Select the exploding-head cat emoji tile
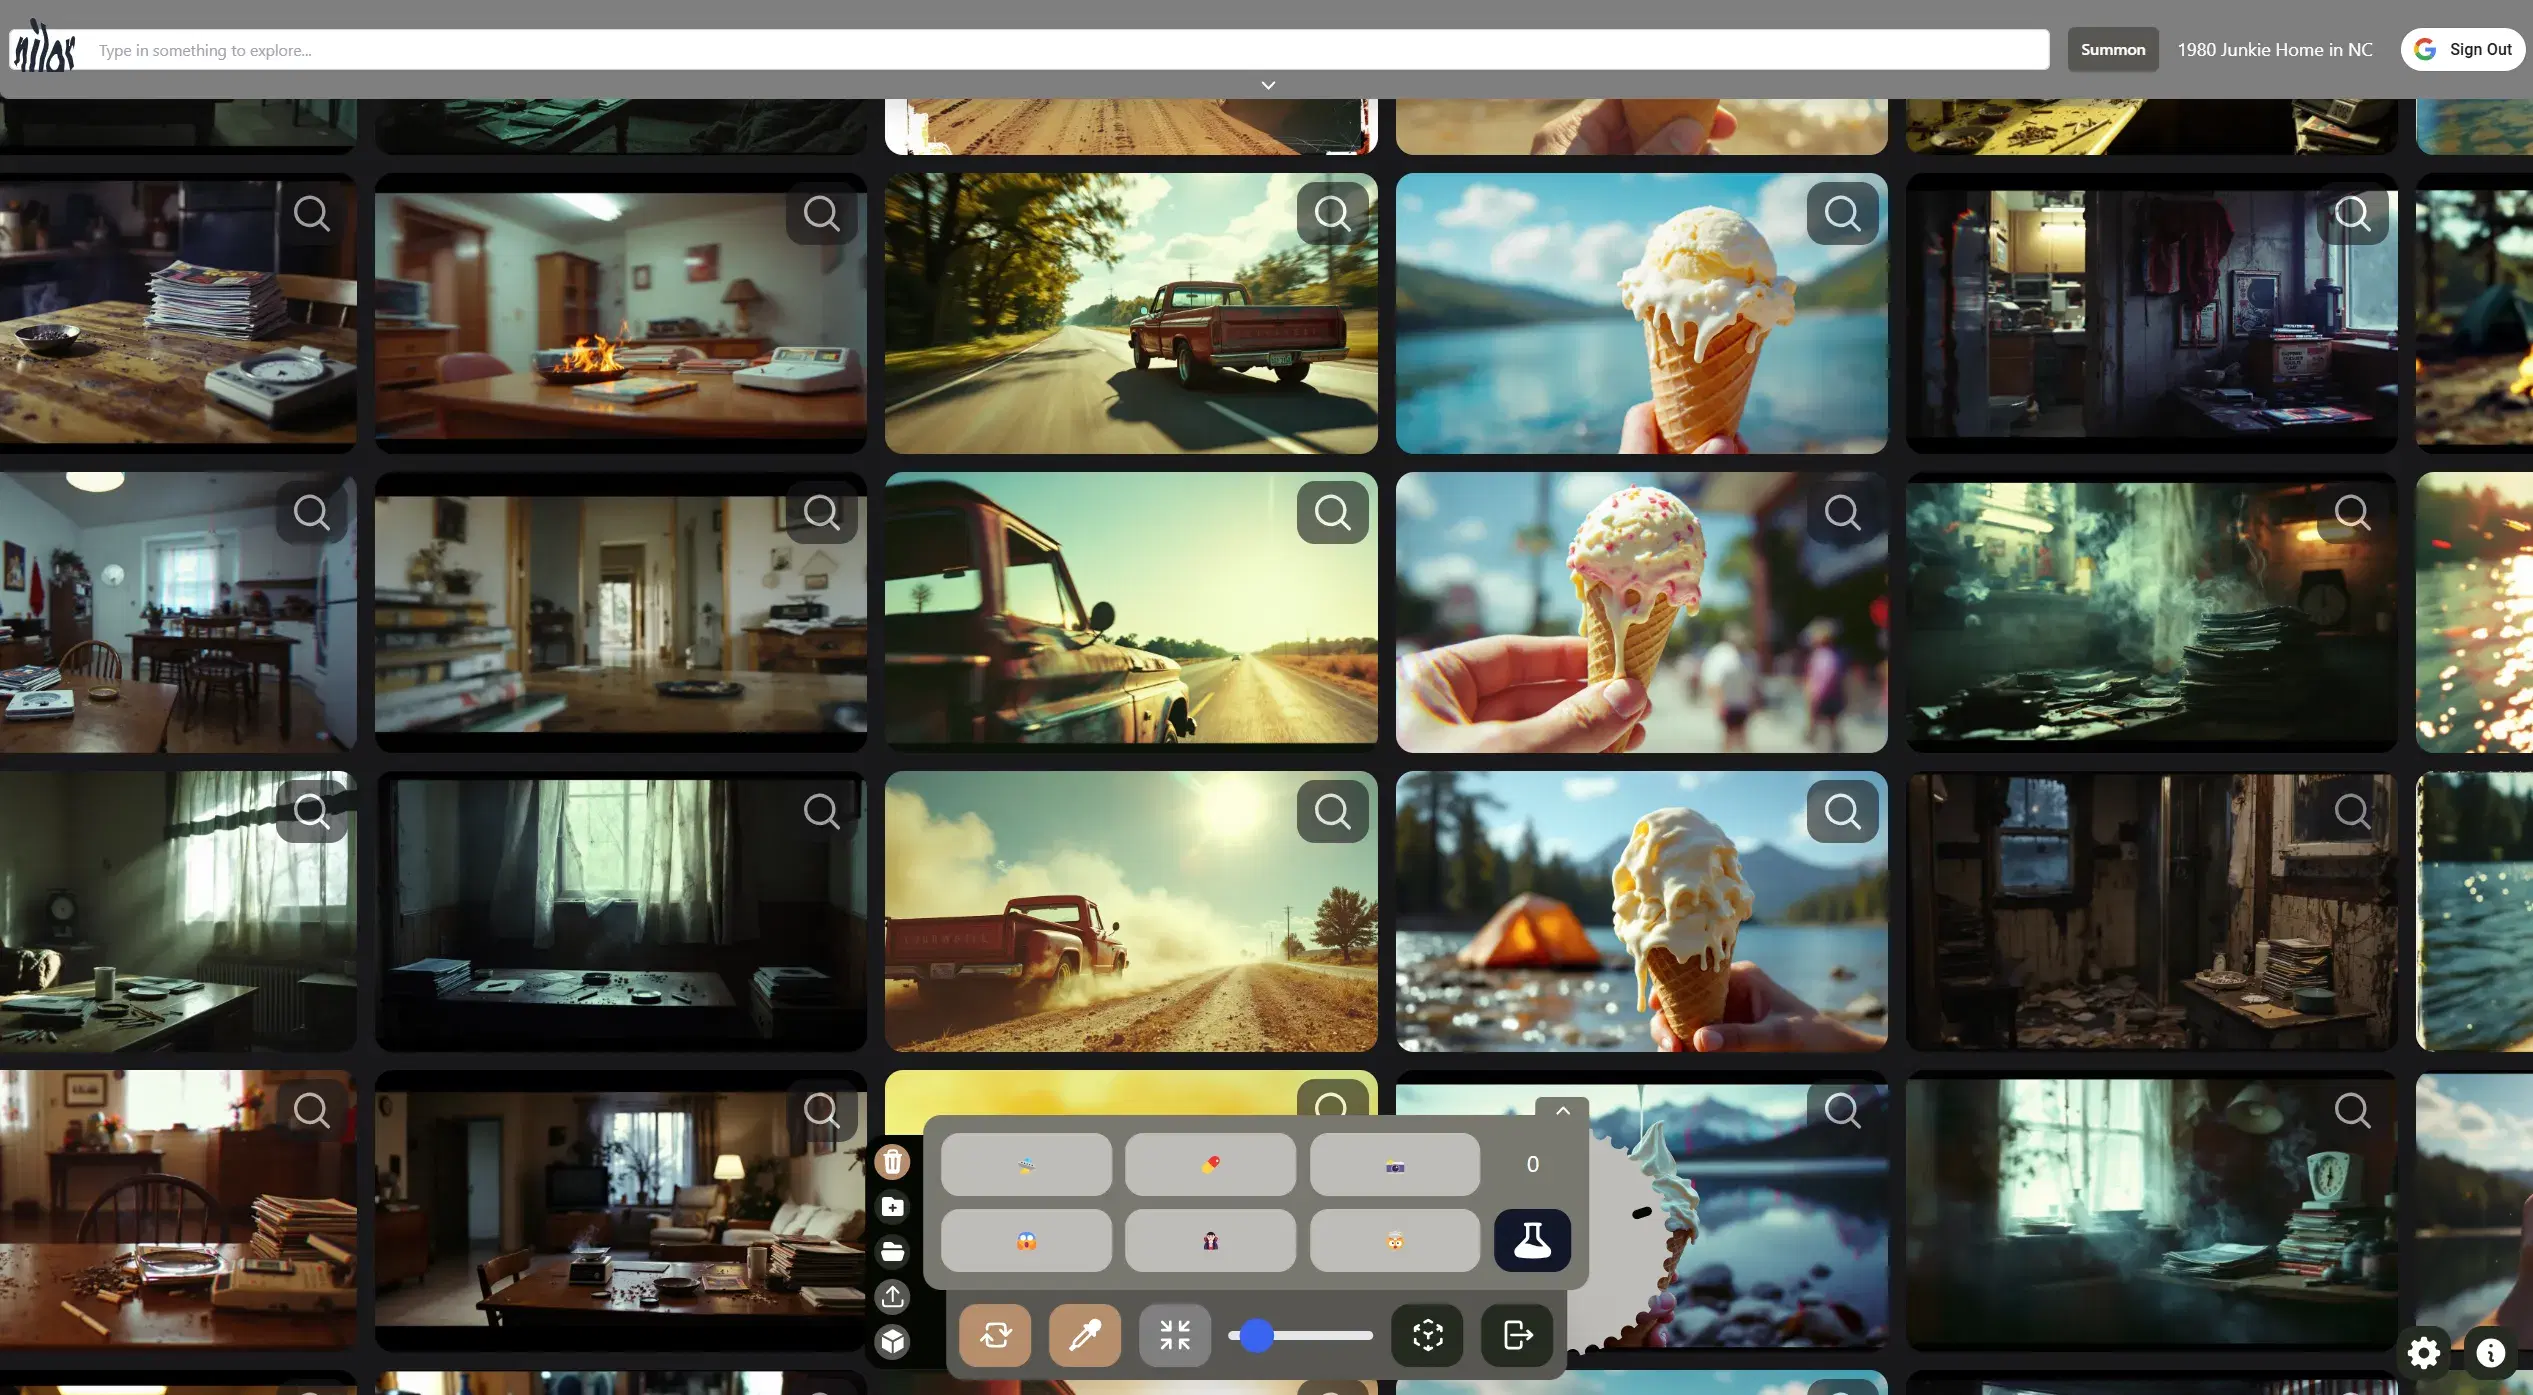 pos(1395,1240)
